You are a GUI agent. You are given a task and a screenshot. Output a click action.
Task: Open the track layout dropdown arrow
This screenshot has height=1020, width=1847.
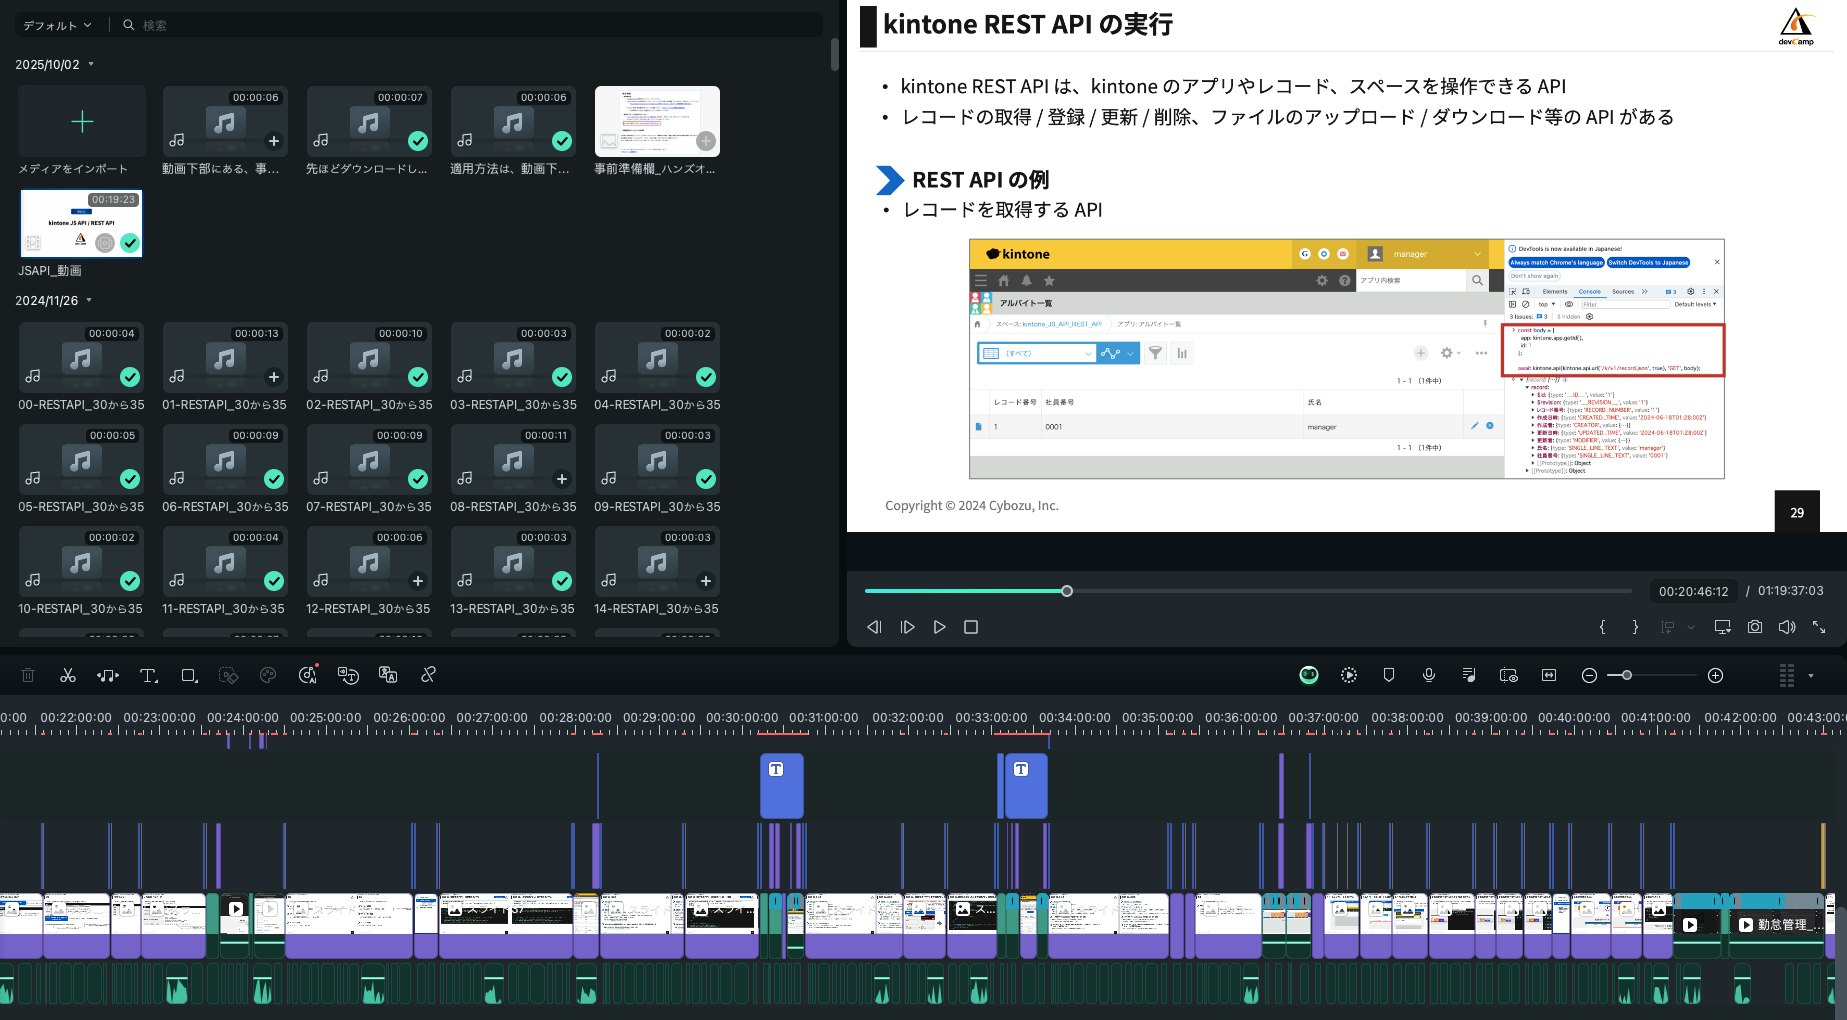tap(1811, 676)
